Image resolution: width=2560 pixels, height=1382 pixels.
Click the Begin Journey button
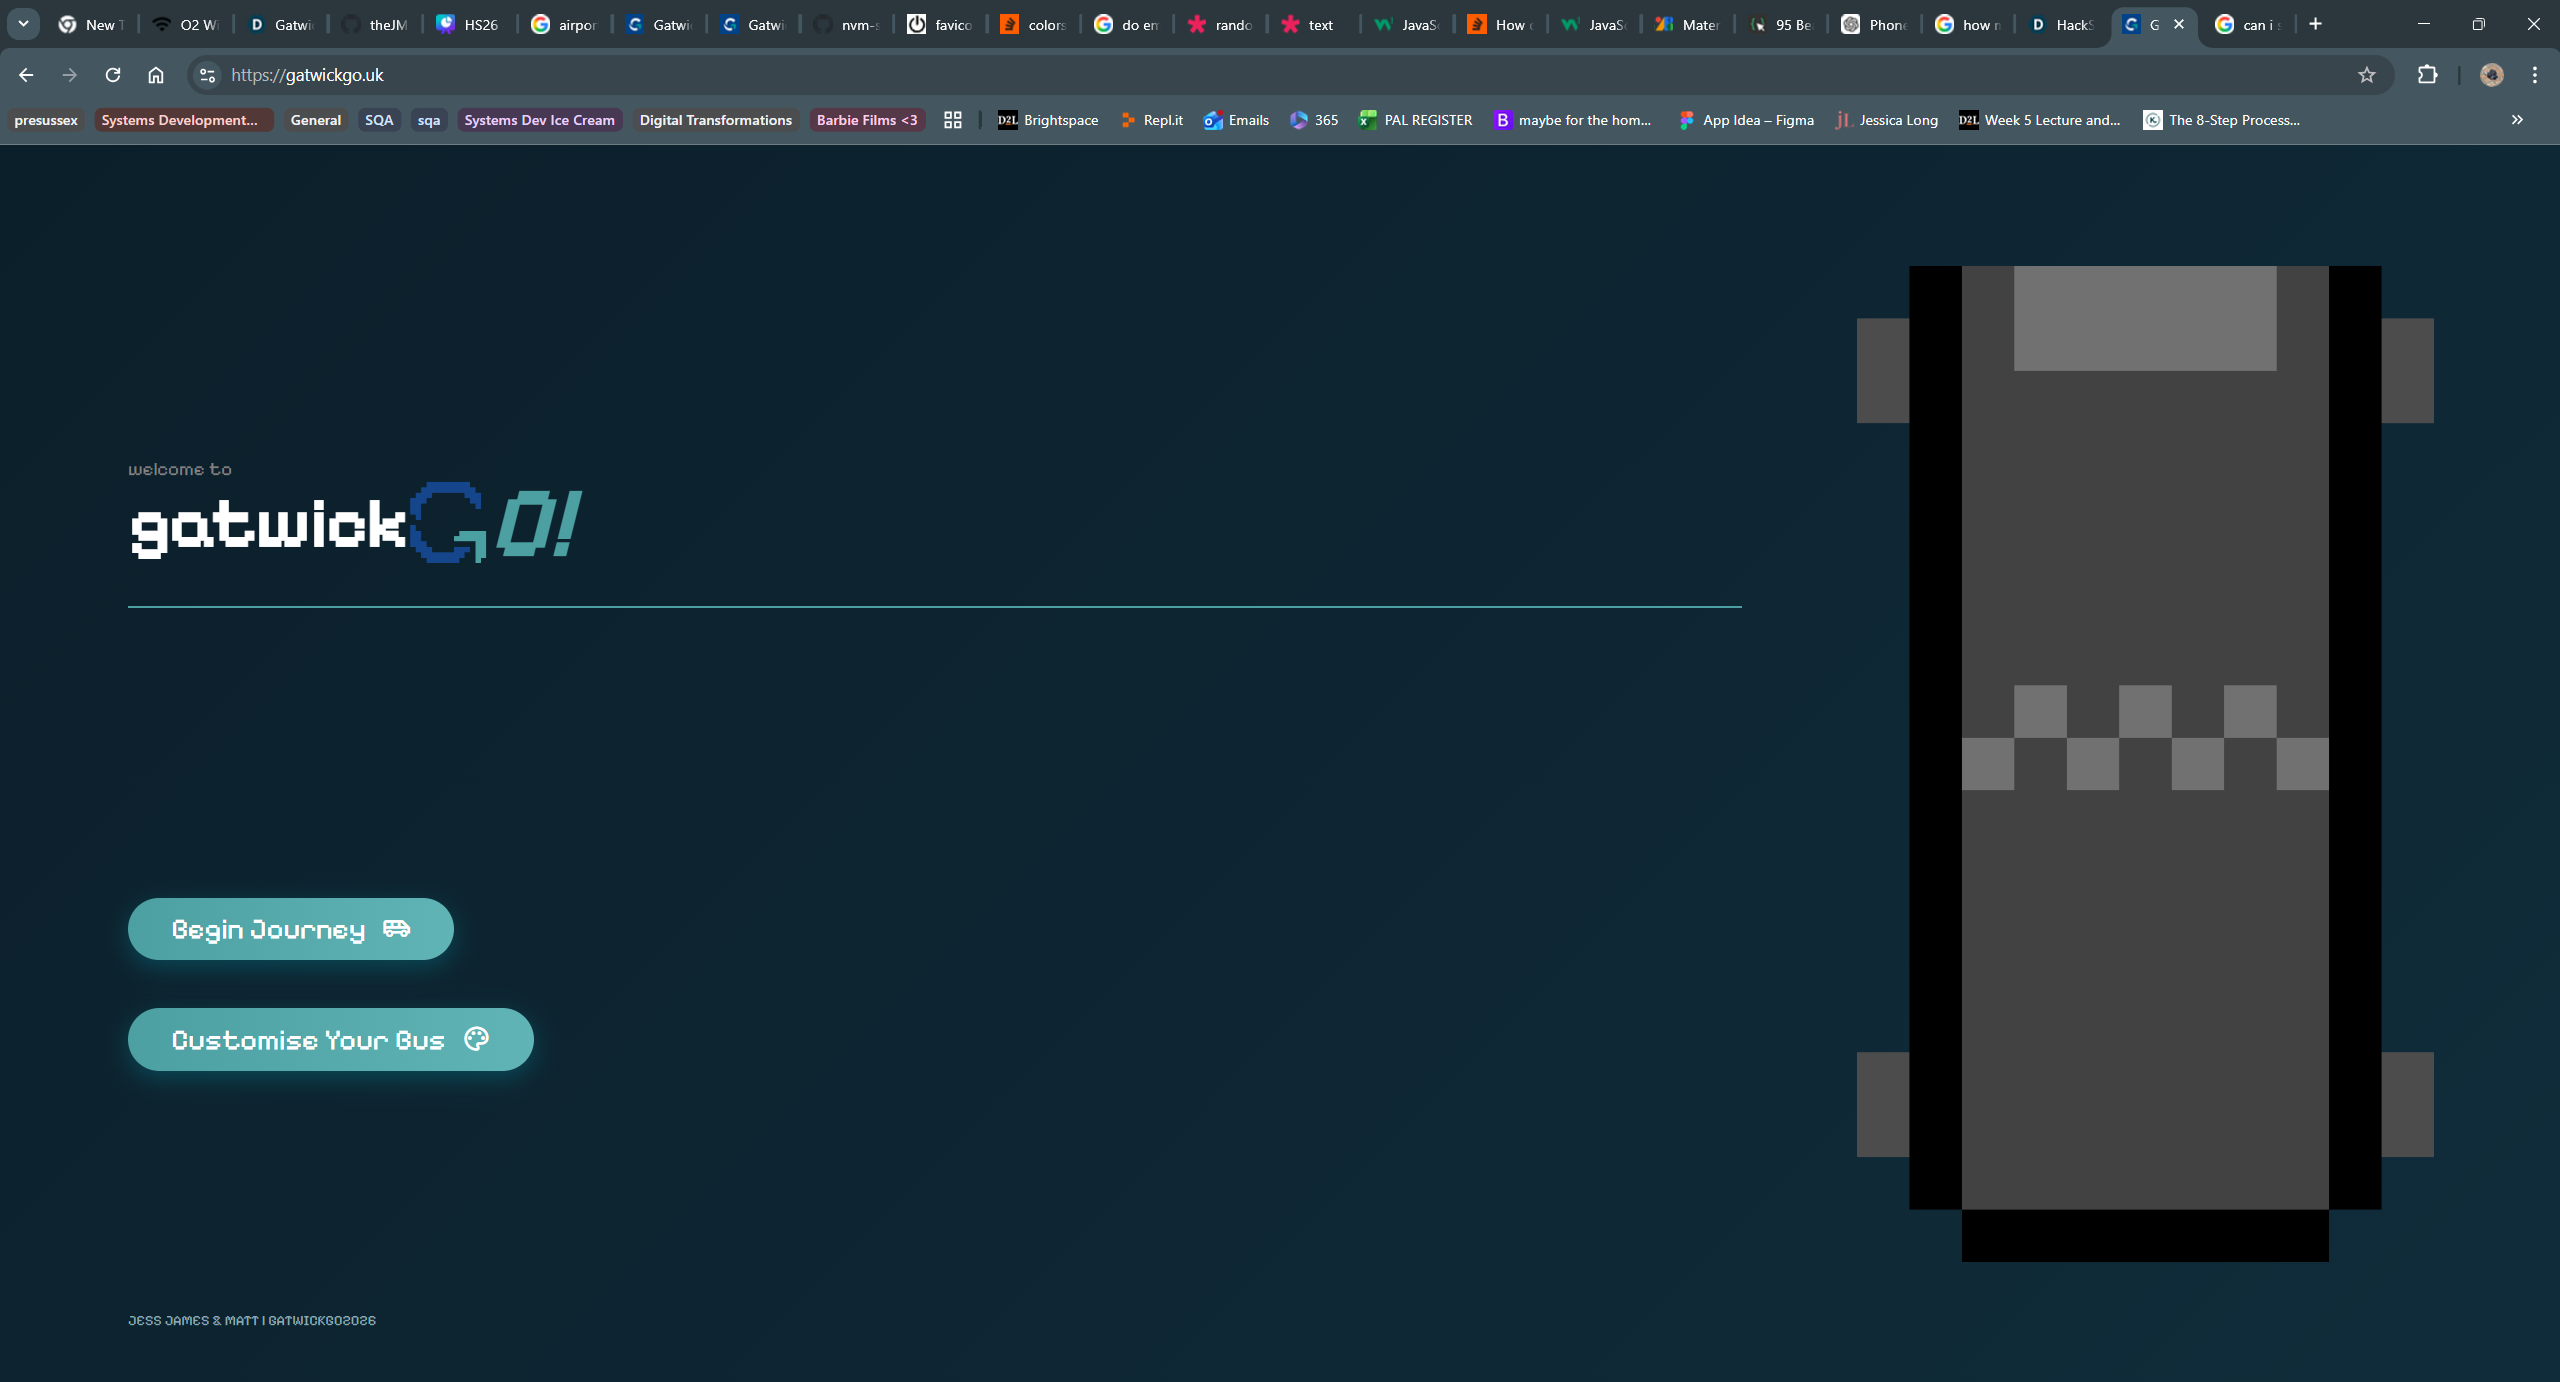point(290,929)
